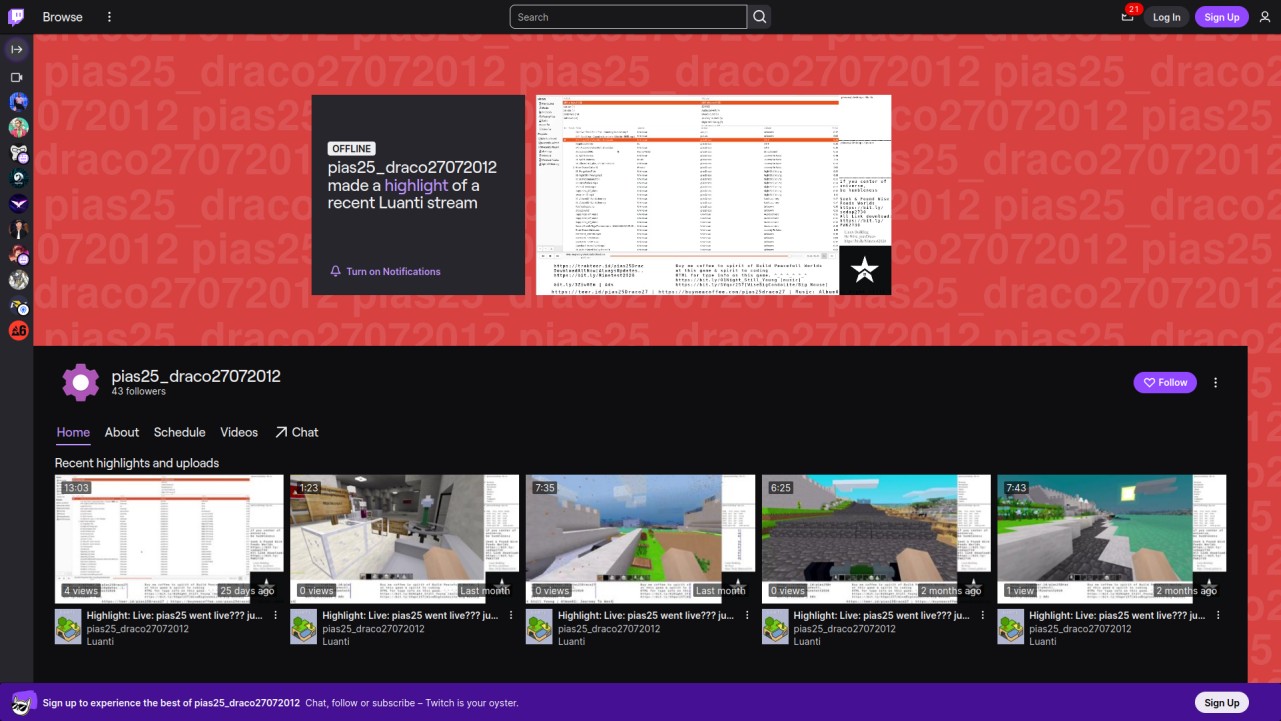Viewport: 1281px width, 721px height.
Task: Open the offline highlight video preview
Action: click(713, 195)
